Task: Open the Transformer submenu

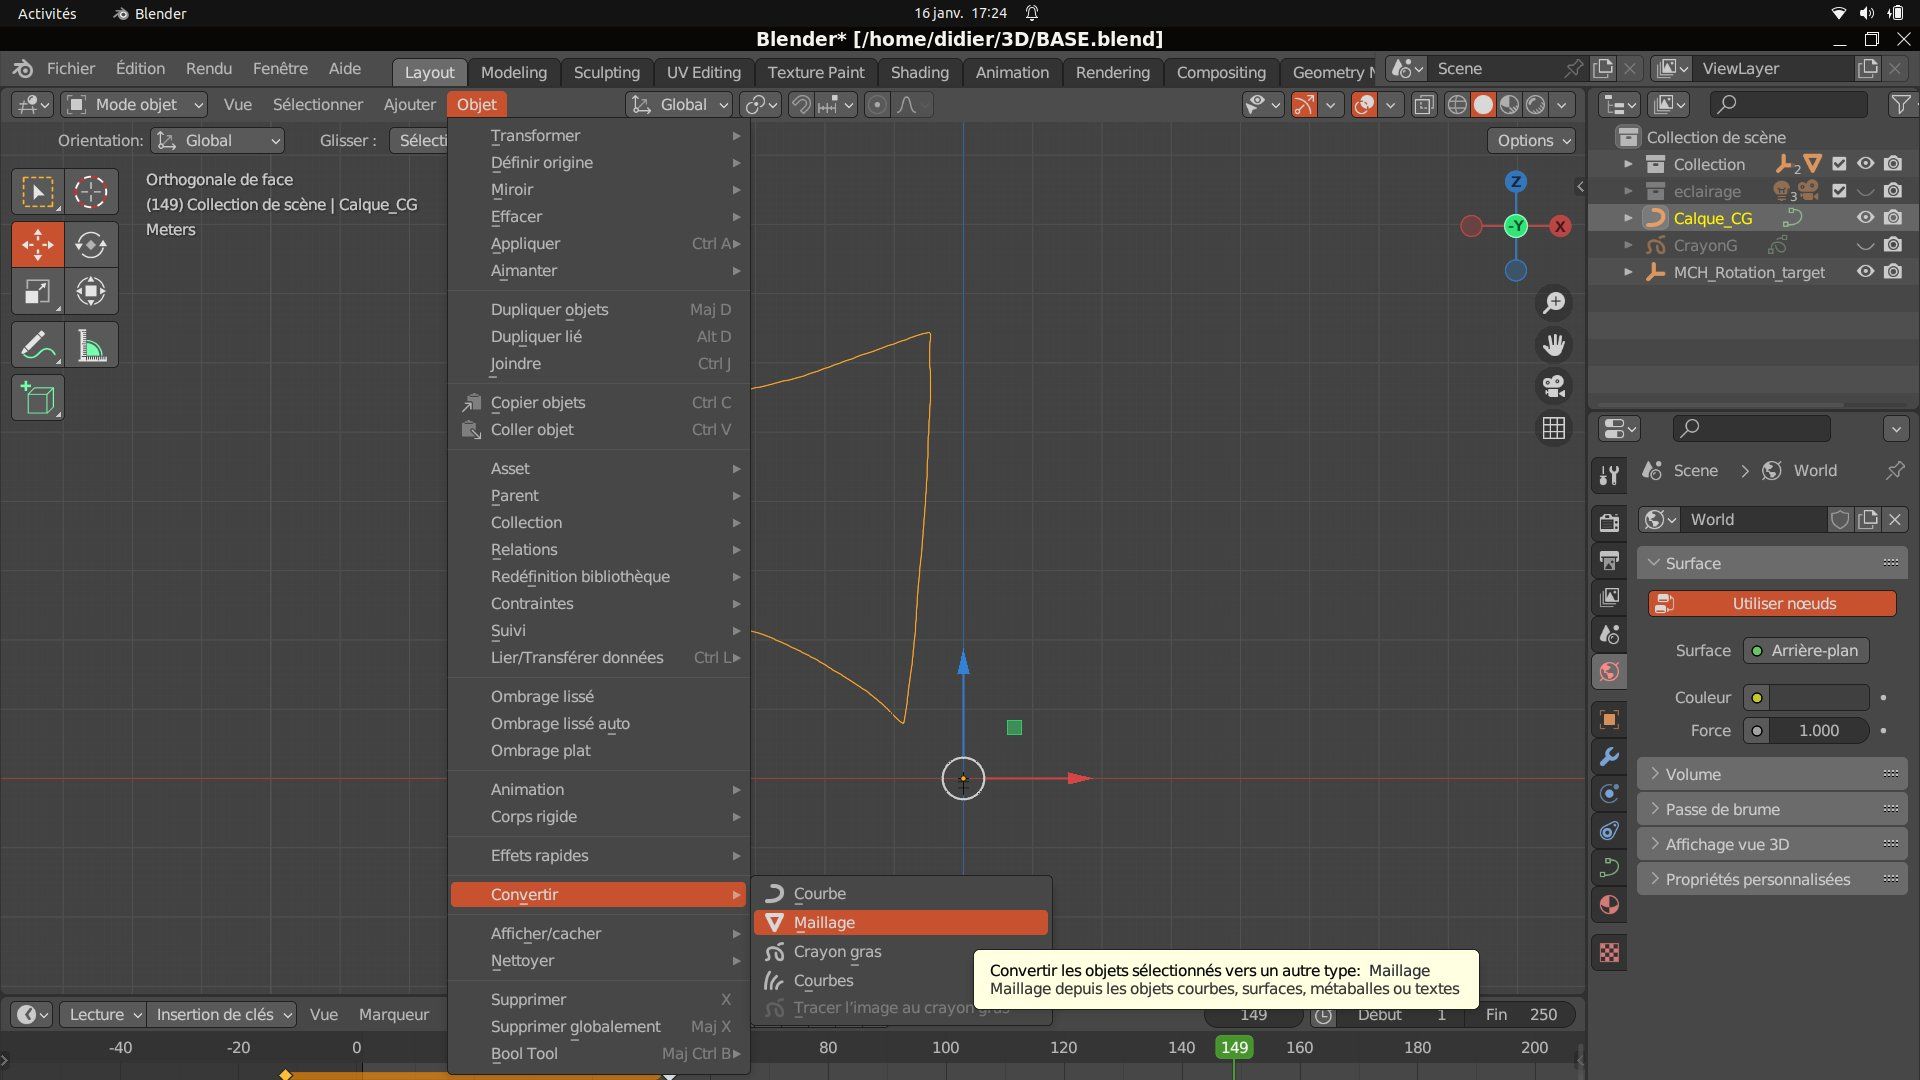Action: pos(598,135)
